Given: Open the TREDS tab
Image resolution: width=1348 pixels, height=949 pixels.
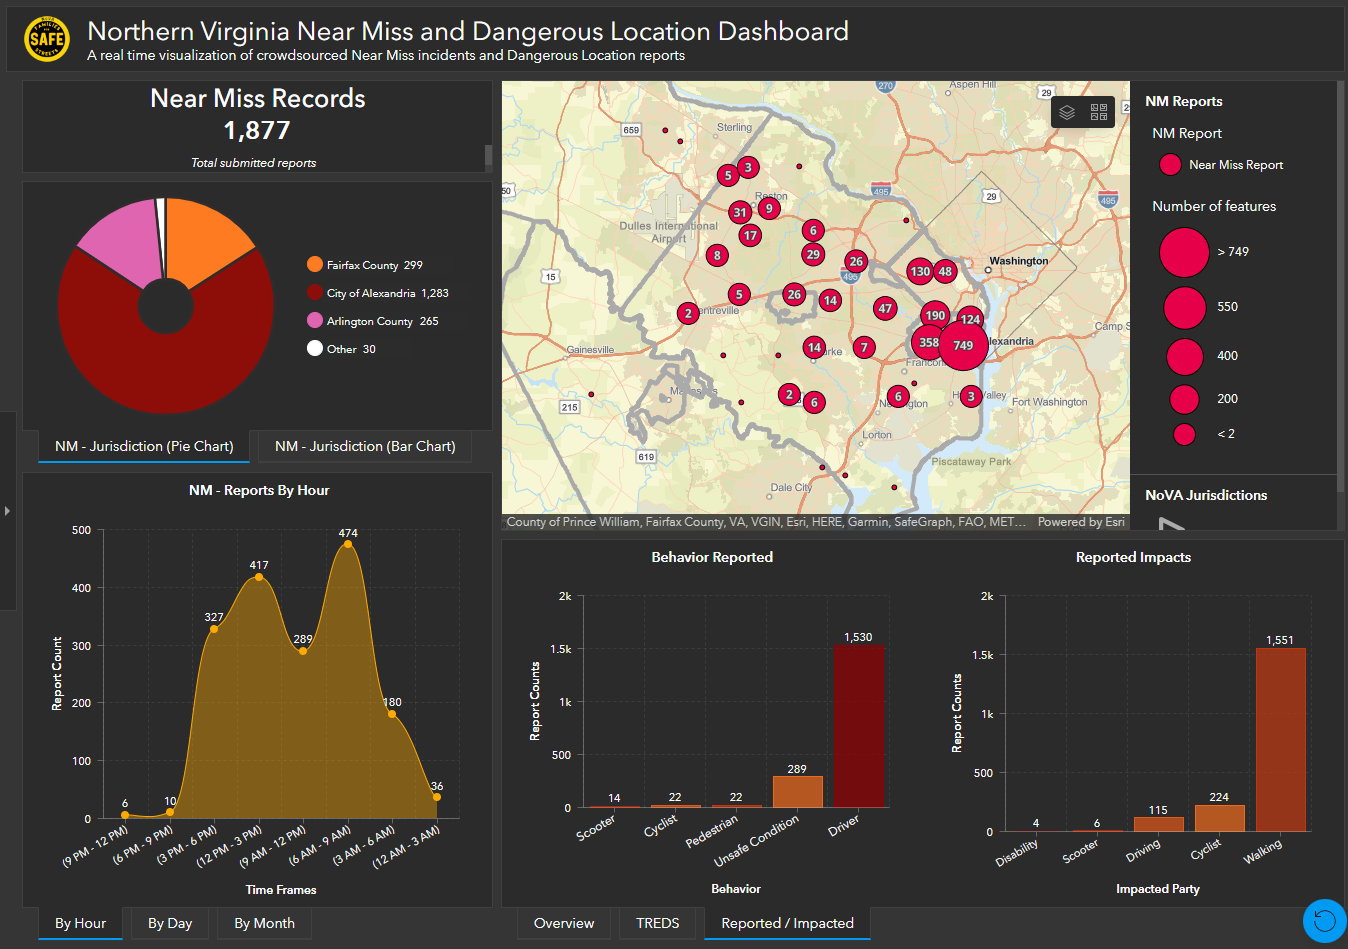Looking at the screenshot, I should (658, 923).
